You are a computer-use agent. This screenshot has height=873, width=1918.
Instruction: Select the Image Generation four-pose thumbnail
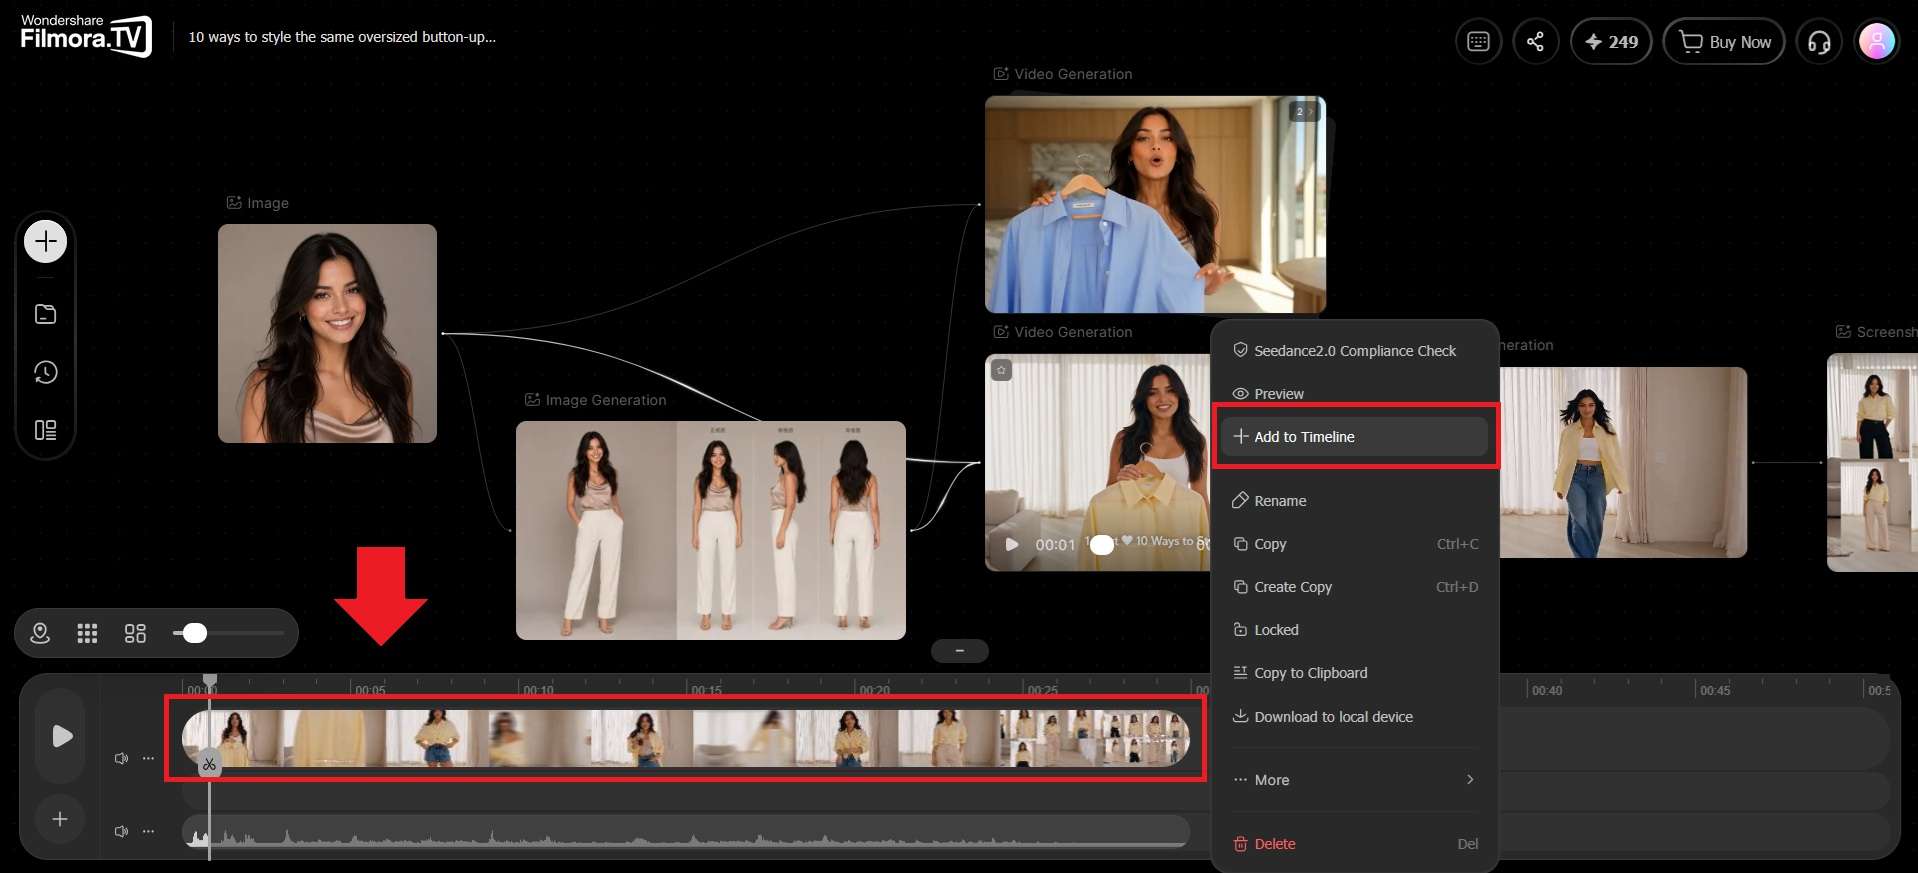[x=711, y=530]
